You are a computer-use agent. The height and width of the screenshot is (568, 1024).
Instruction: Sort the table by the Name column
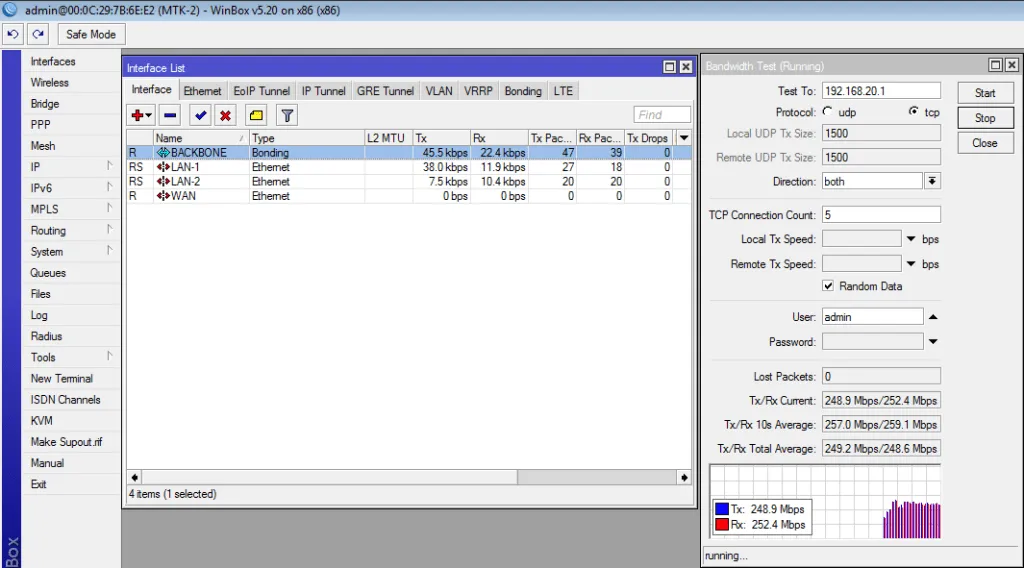[200, 138]
